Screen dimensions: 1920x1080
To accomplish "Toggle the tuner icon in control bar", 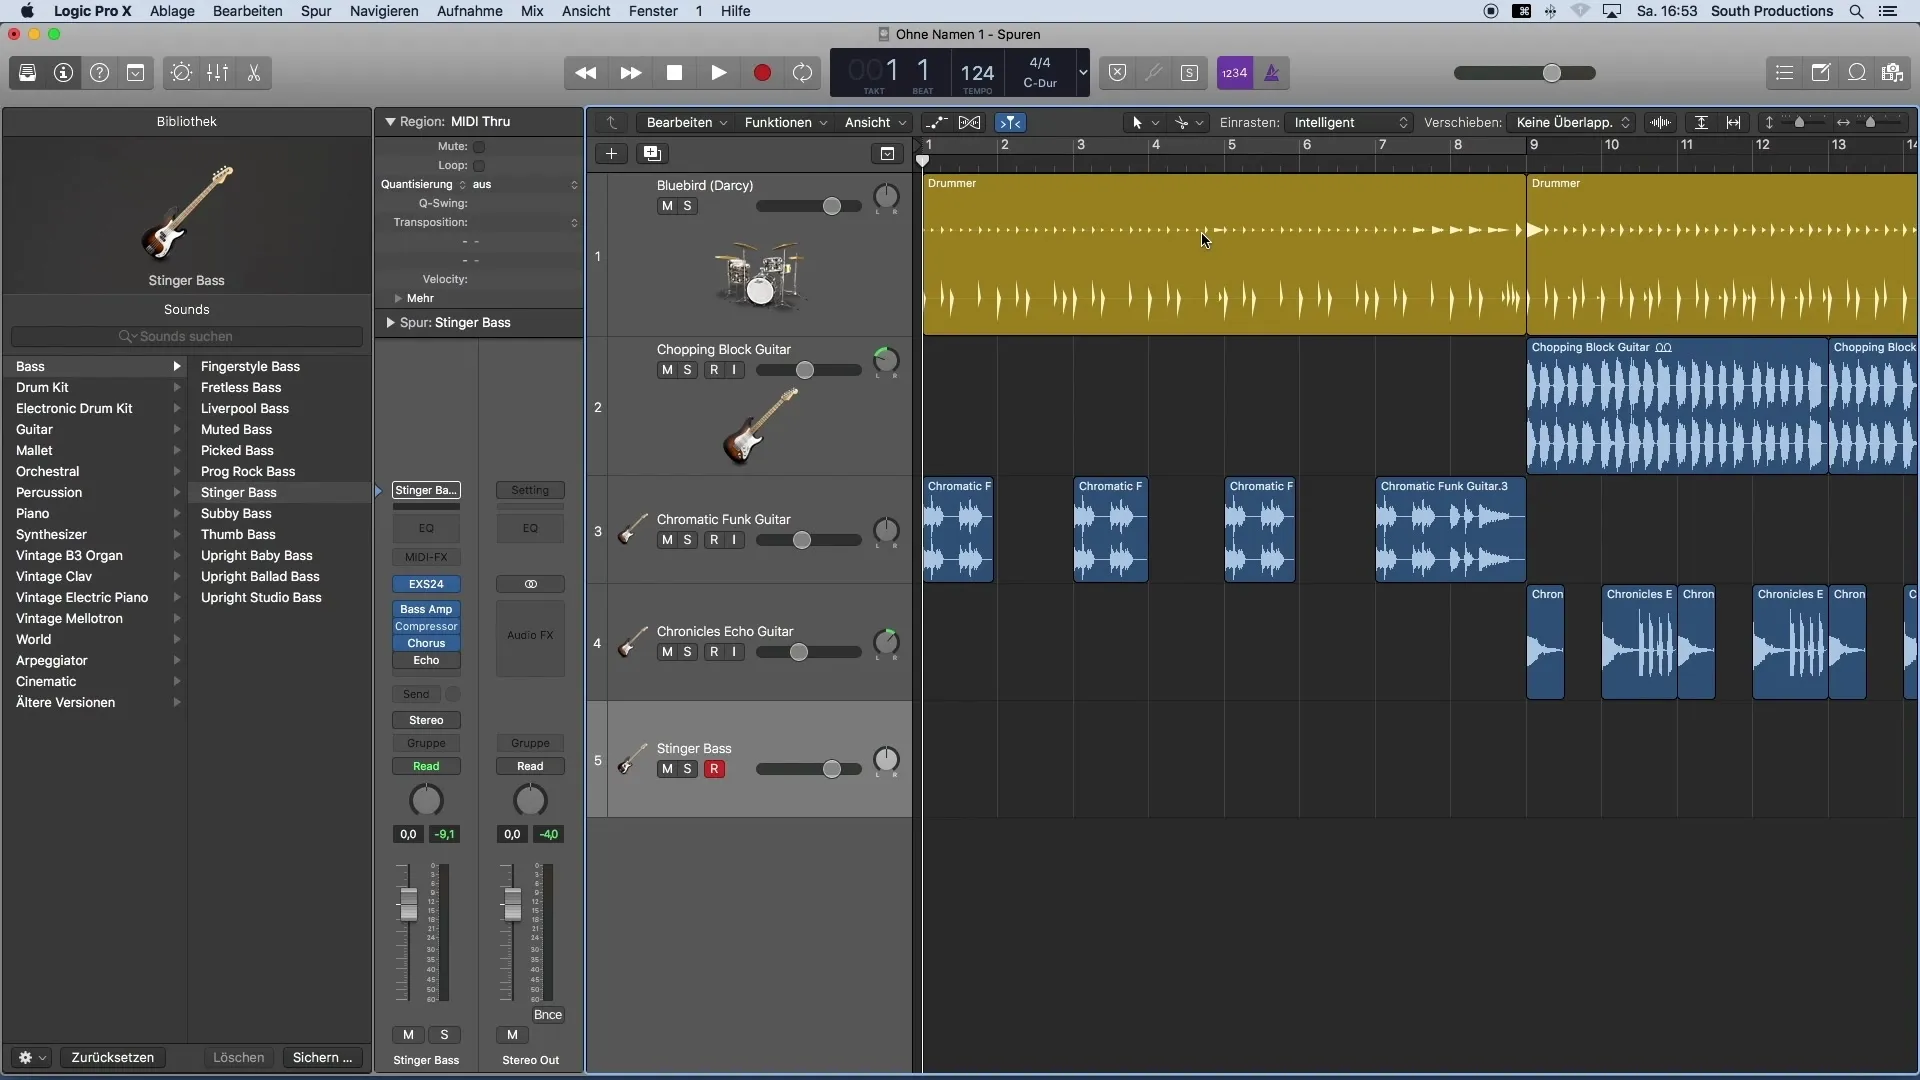I will coord(1153,73).
